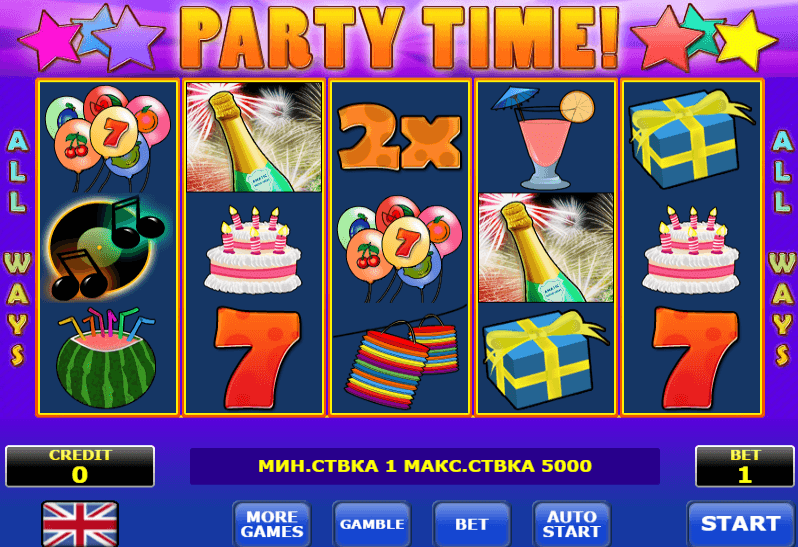The width and height of the screenshot is (798, 547).
Task: Select the birthday cake on second reel
Action: (253, 249)
